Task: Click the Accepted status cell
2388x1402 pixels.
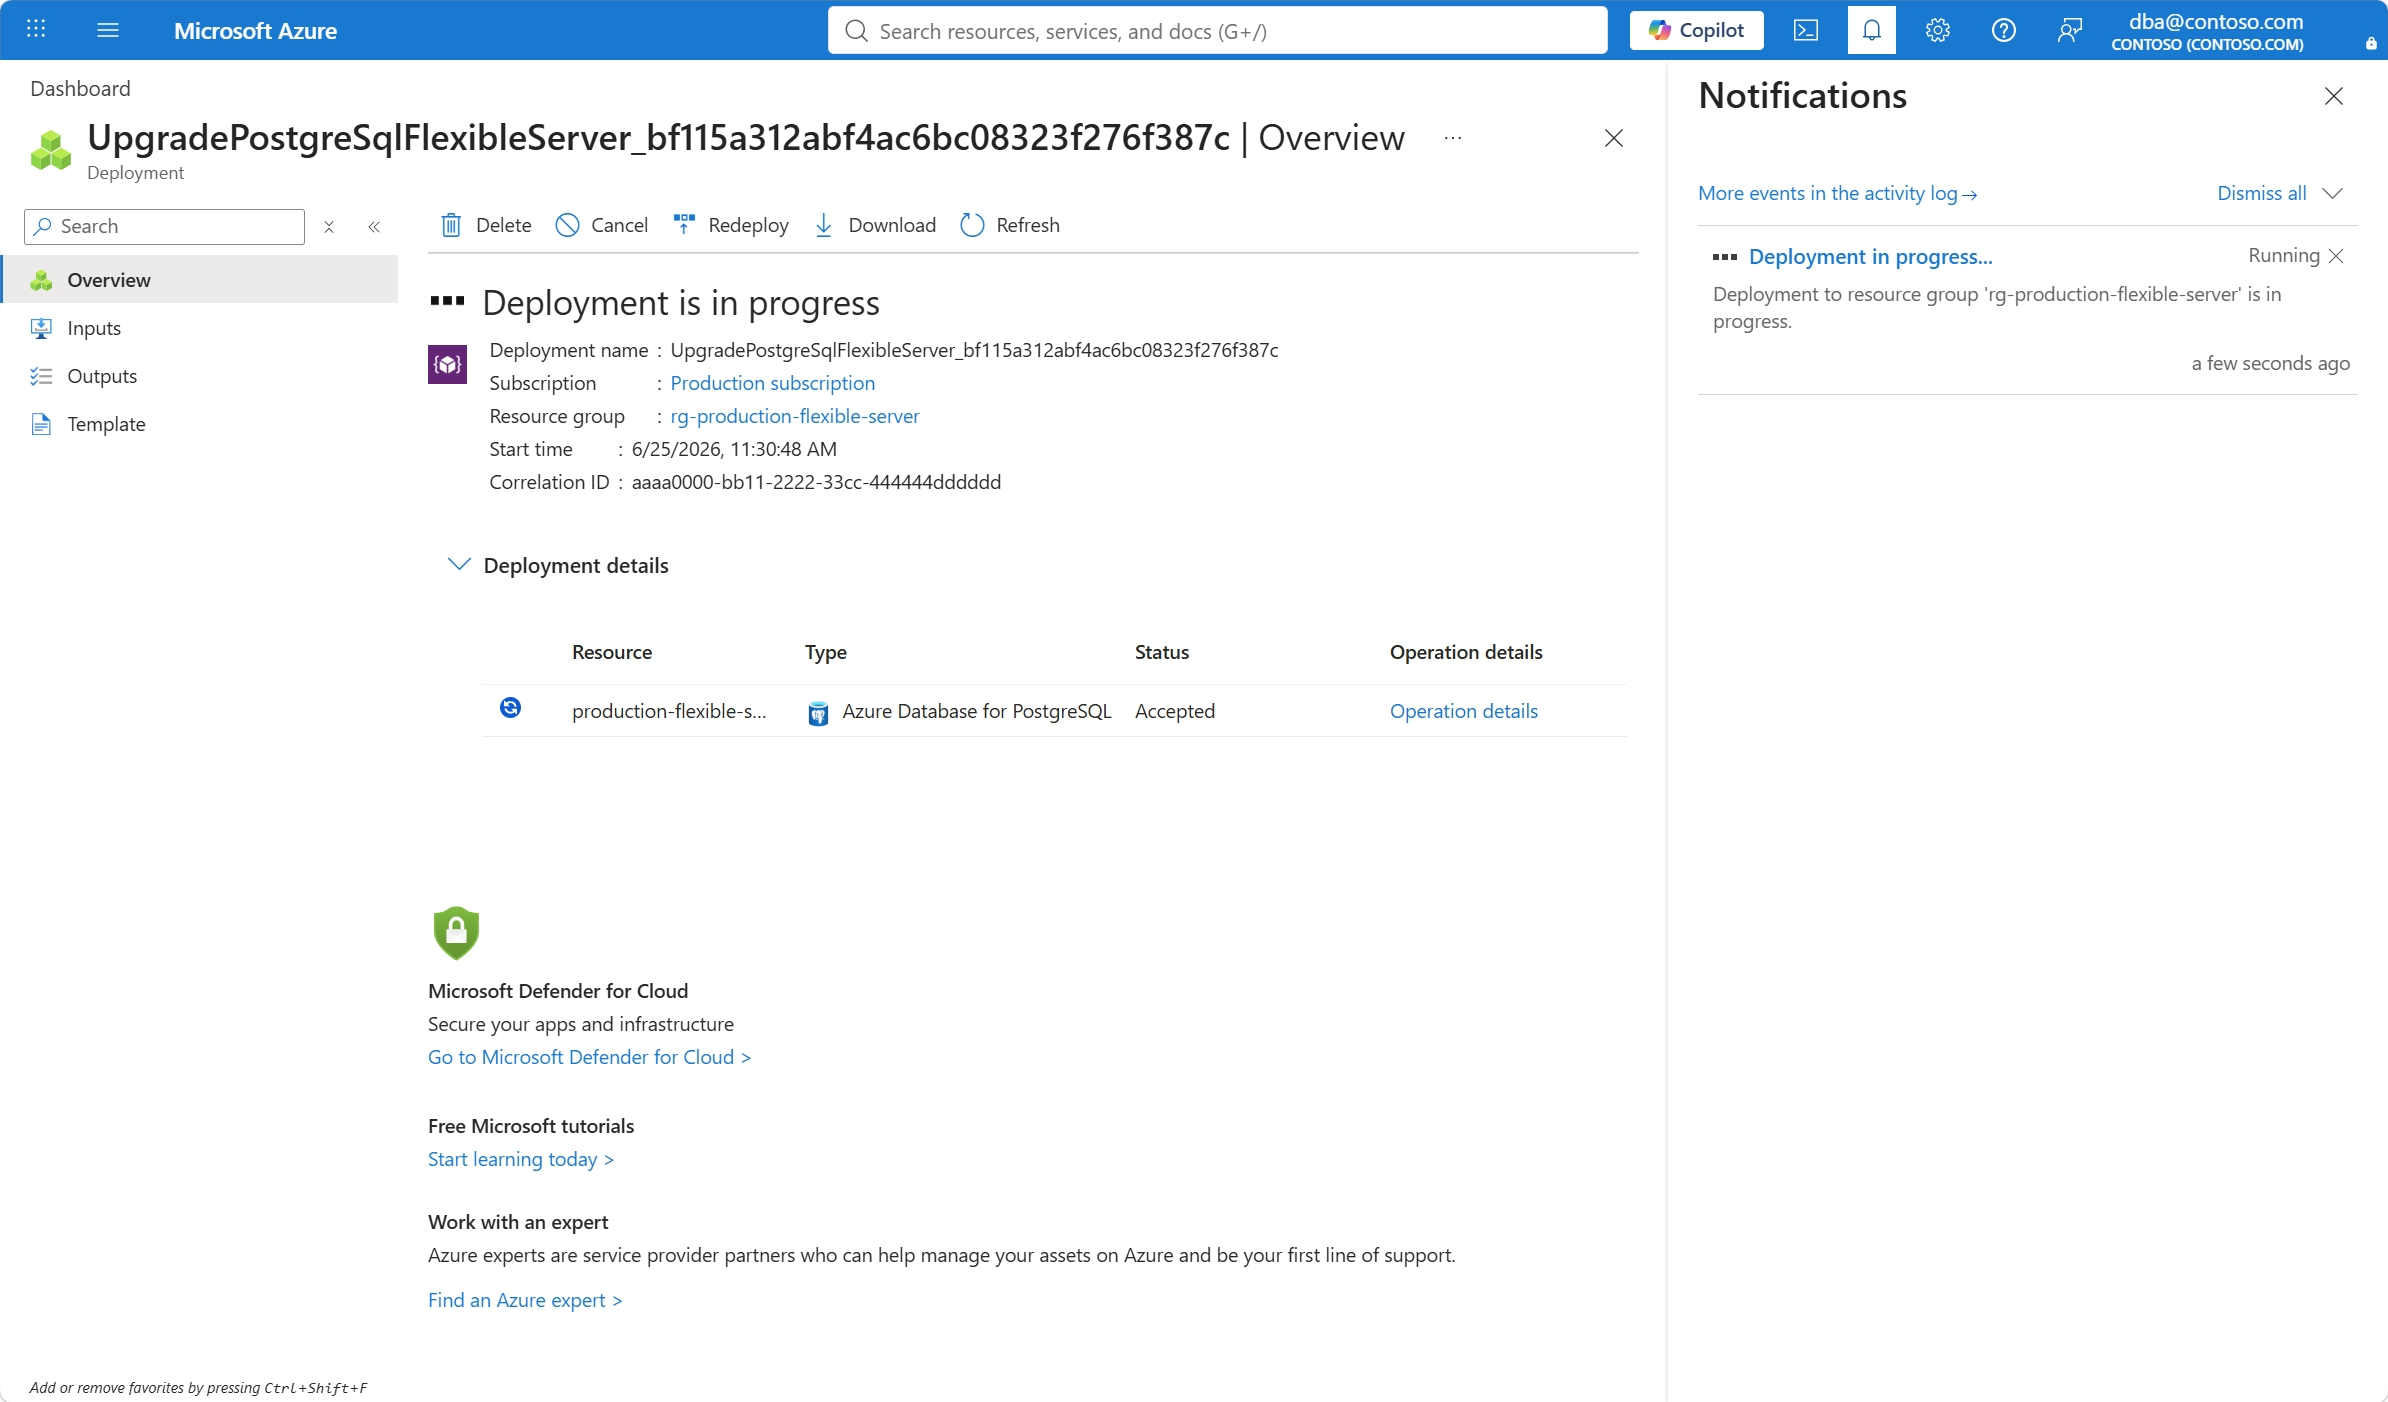Action: click(1175, 711)
